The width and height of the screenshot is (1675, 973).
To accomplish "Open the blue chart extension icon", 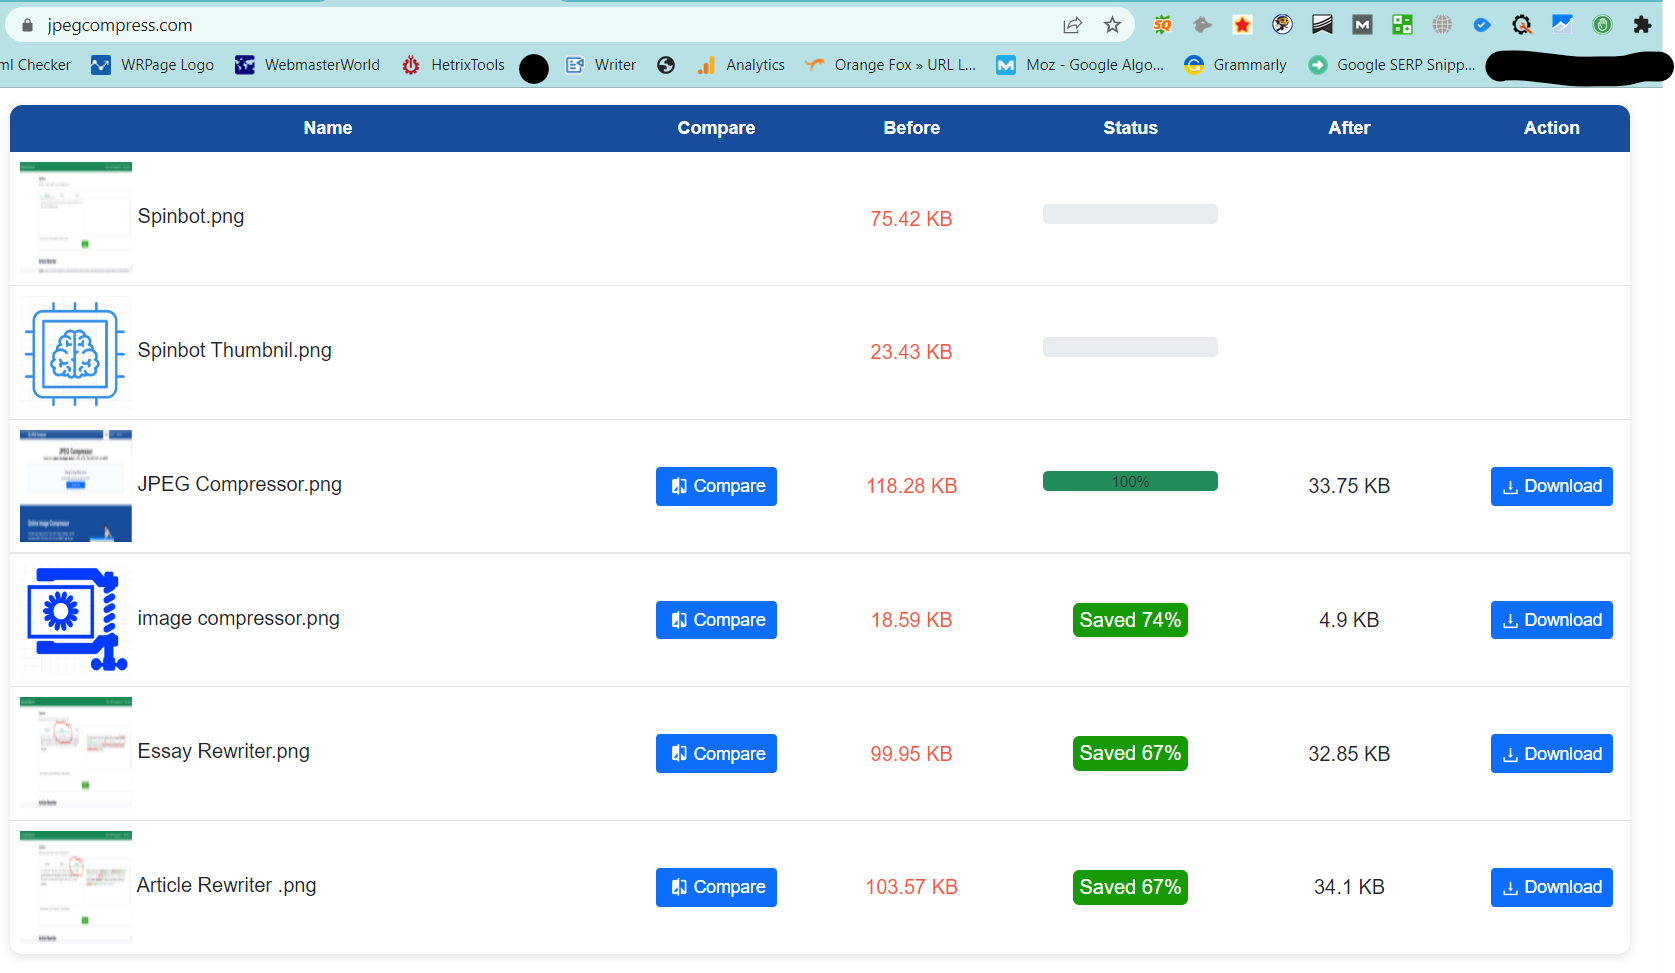I will [x=1562, y=25].
